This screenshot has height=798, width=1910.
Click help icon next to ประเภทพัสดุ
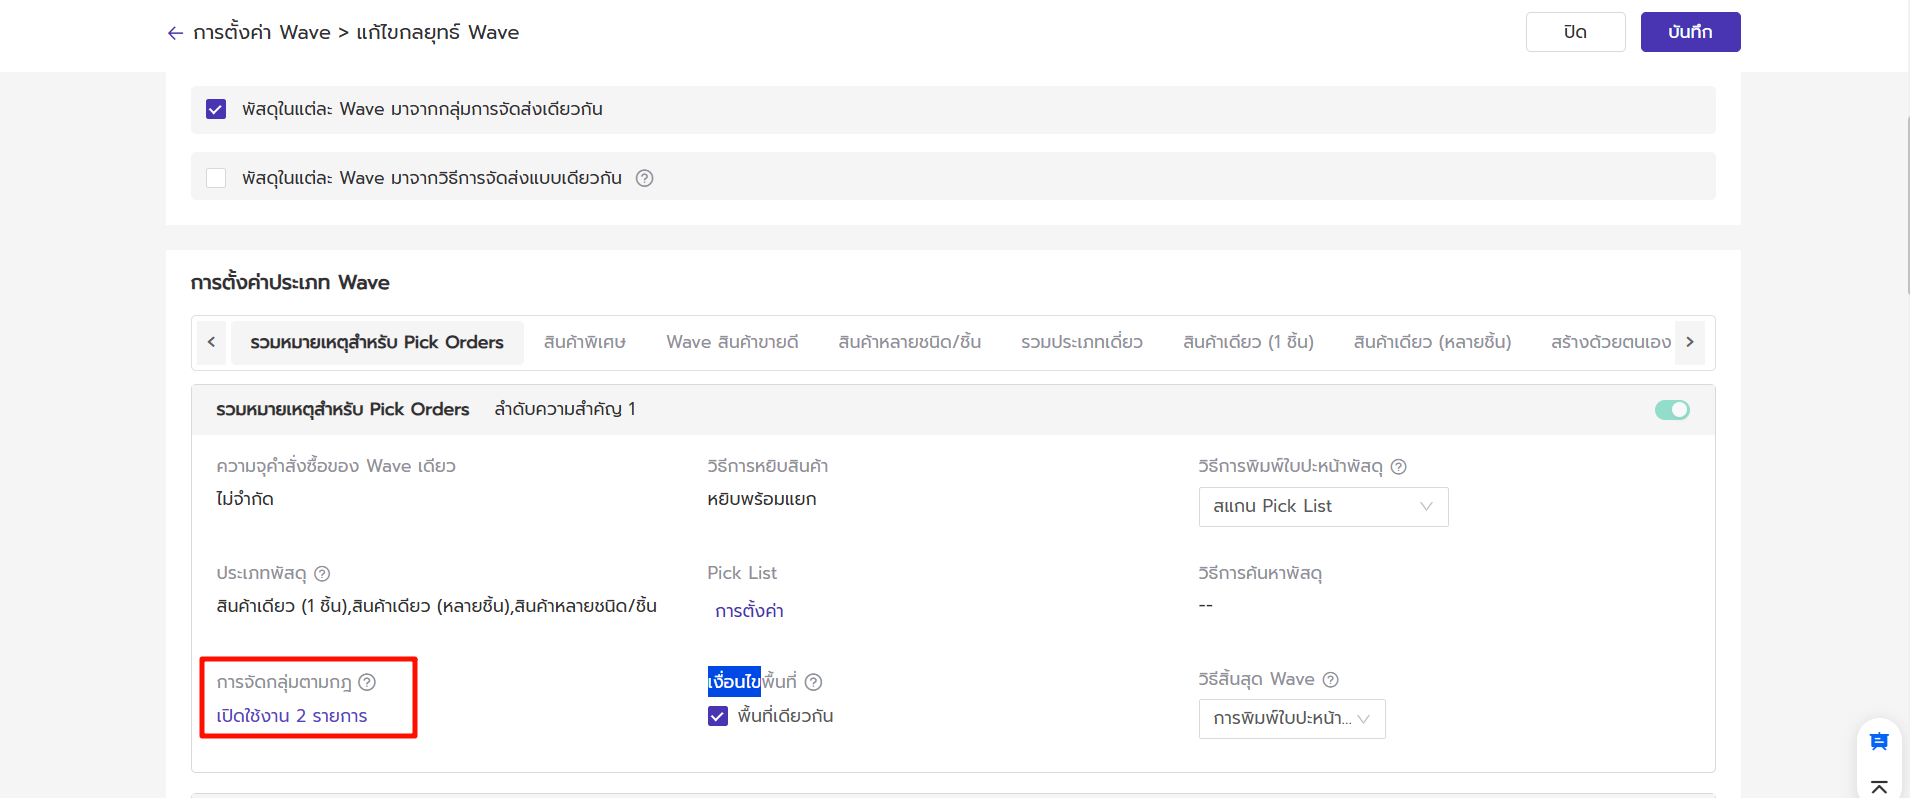(322, 574)
